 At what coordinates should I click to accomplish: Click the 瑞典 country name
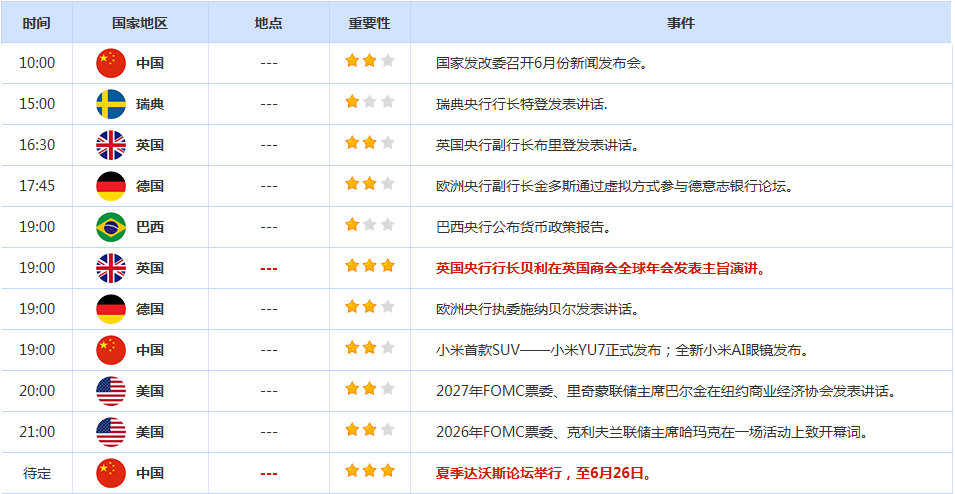click(150, 104)
